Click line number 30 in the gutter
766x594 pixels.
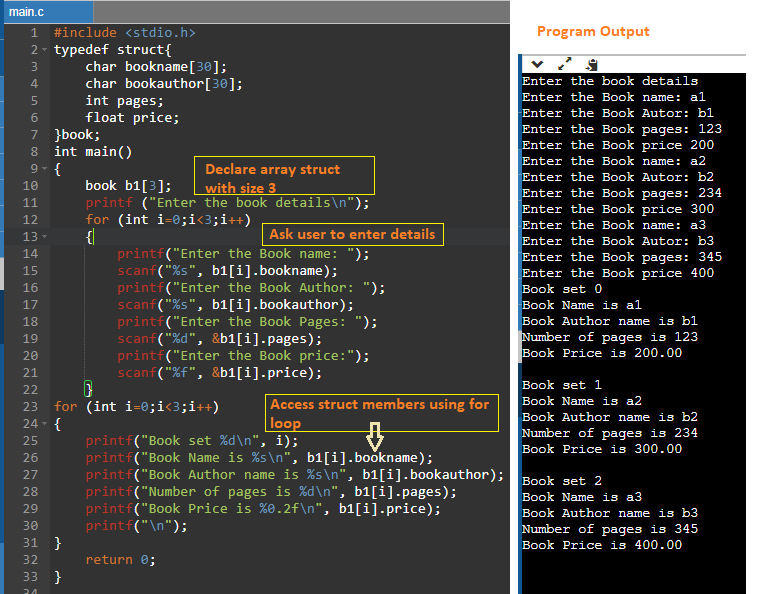[30, 526]
